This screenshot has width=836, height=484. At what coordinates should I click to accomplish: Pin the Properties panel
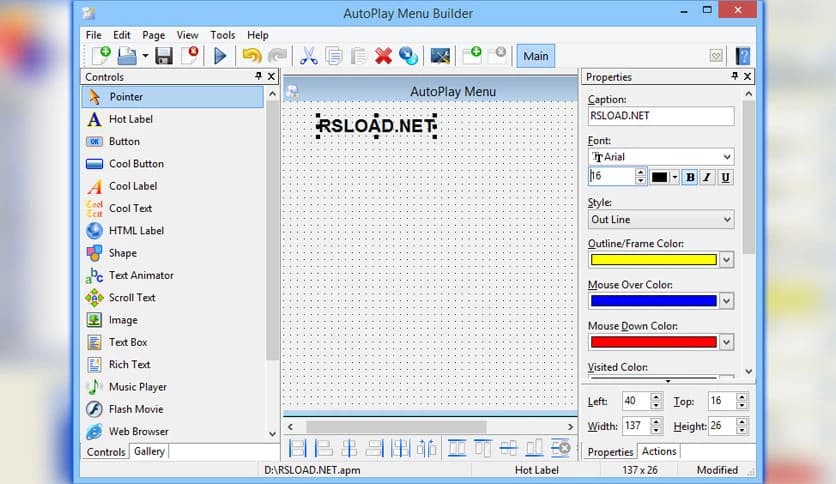click(735, 76)
